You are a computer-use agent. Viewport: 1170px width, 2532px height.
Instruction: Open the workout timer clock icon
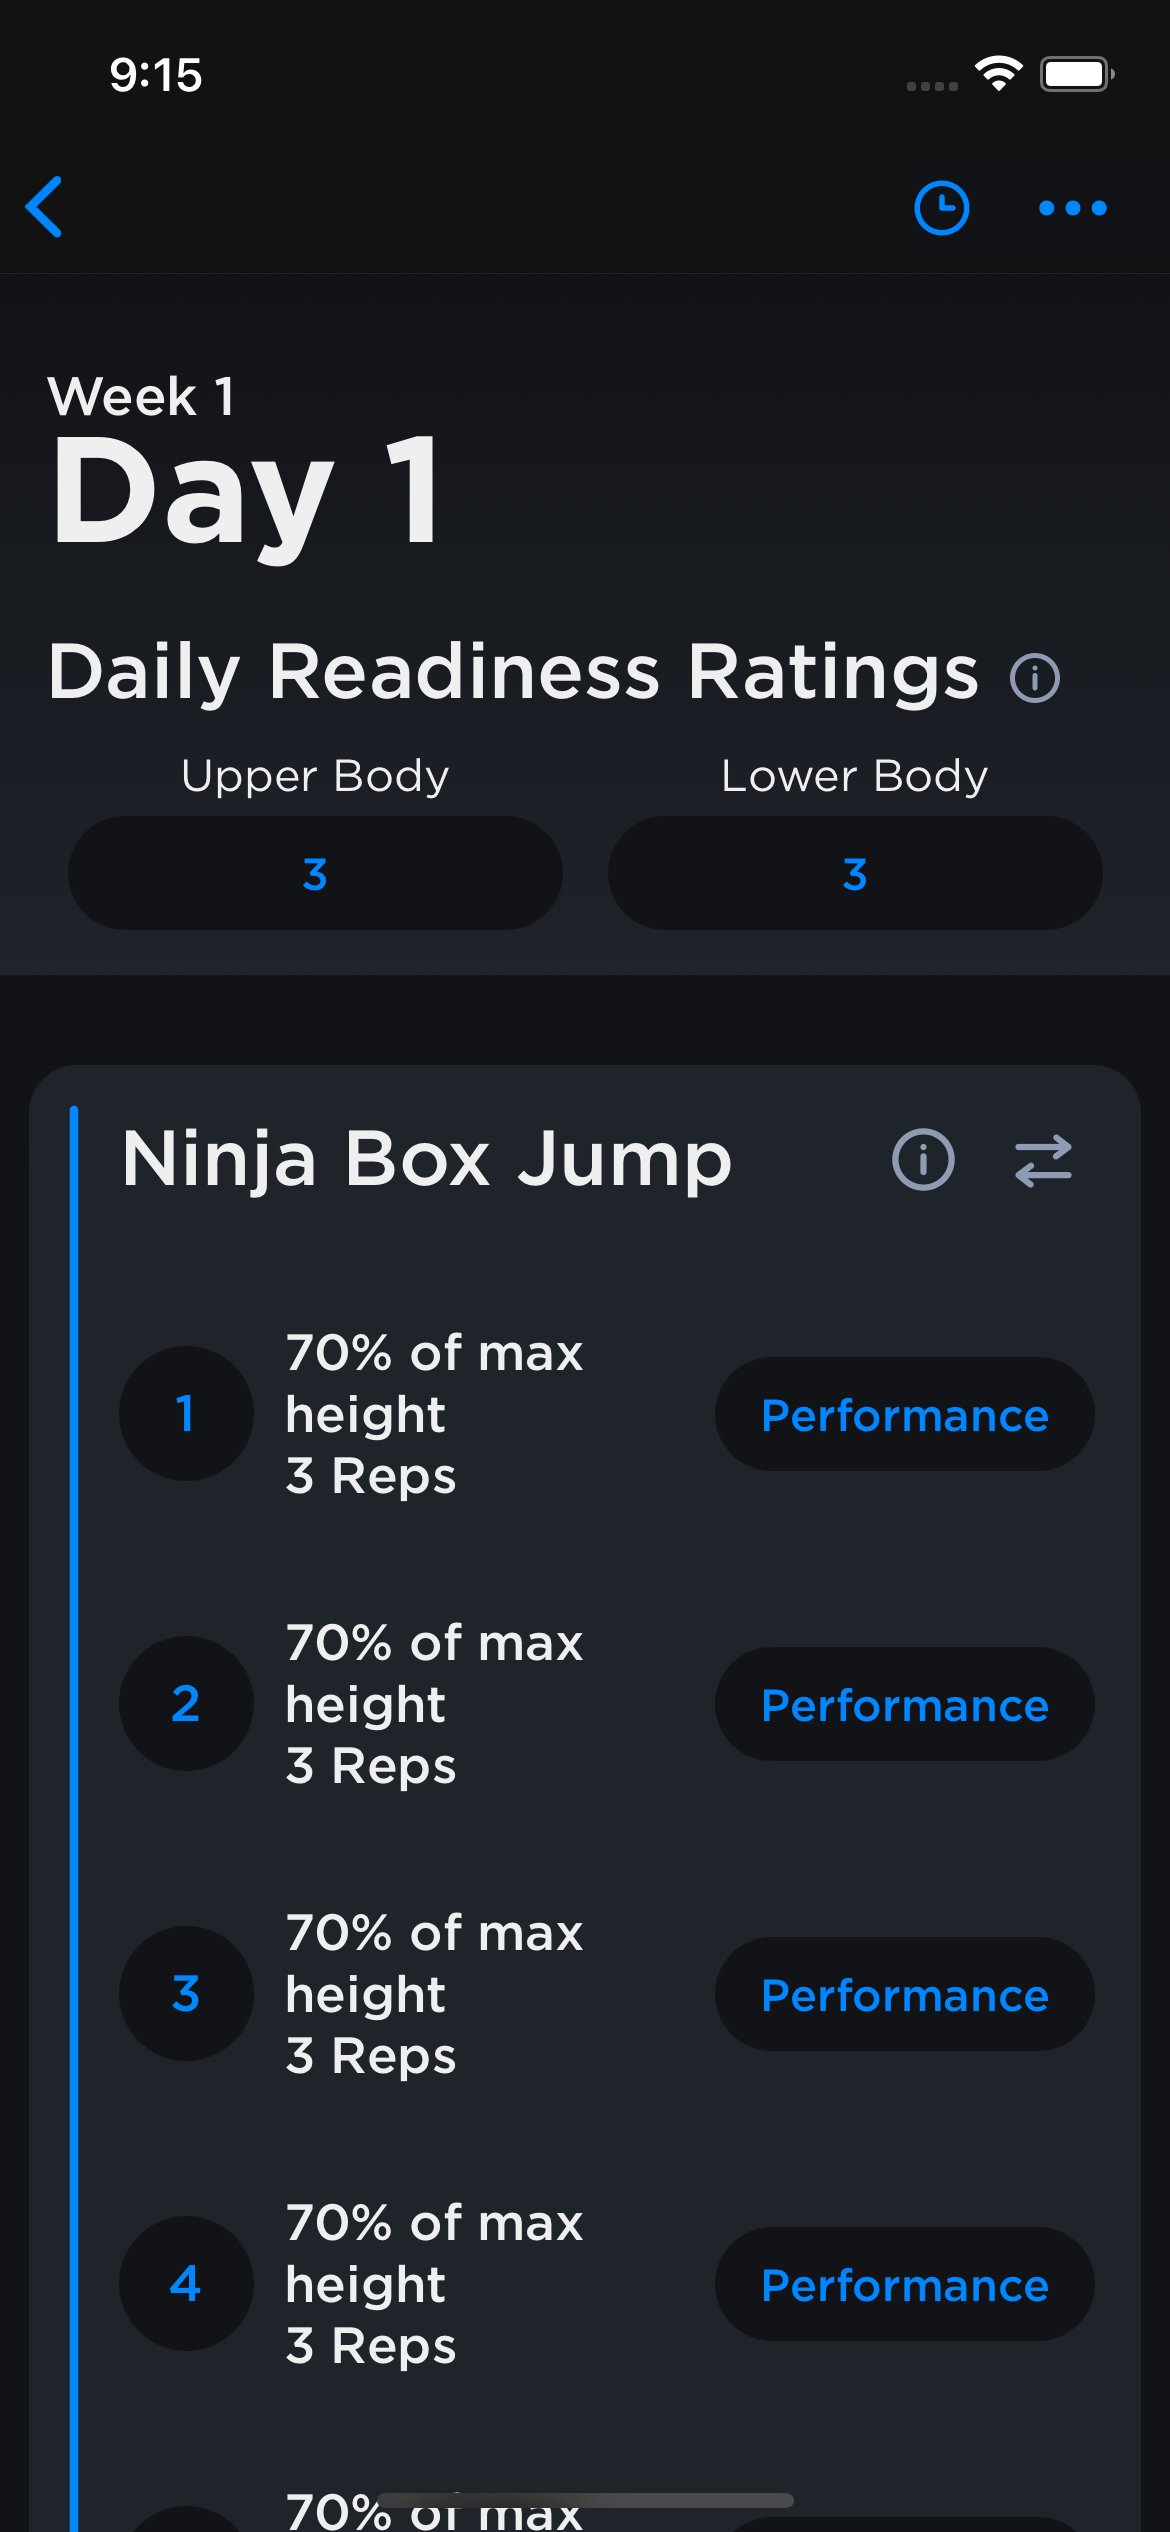[941, 208]
